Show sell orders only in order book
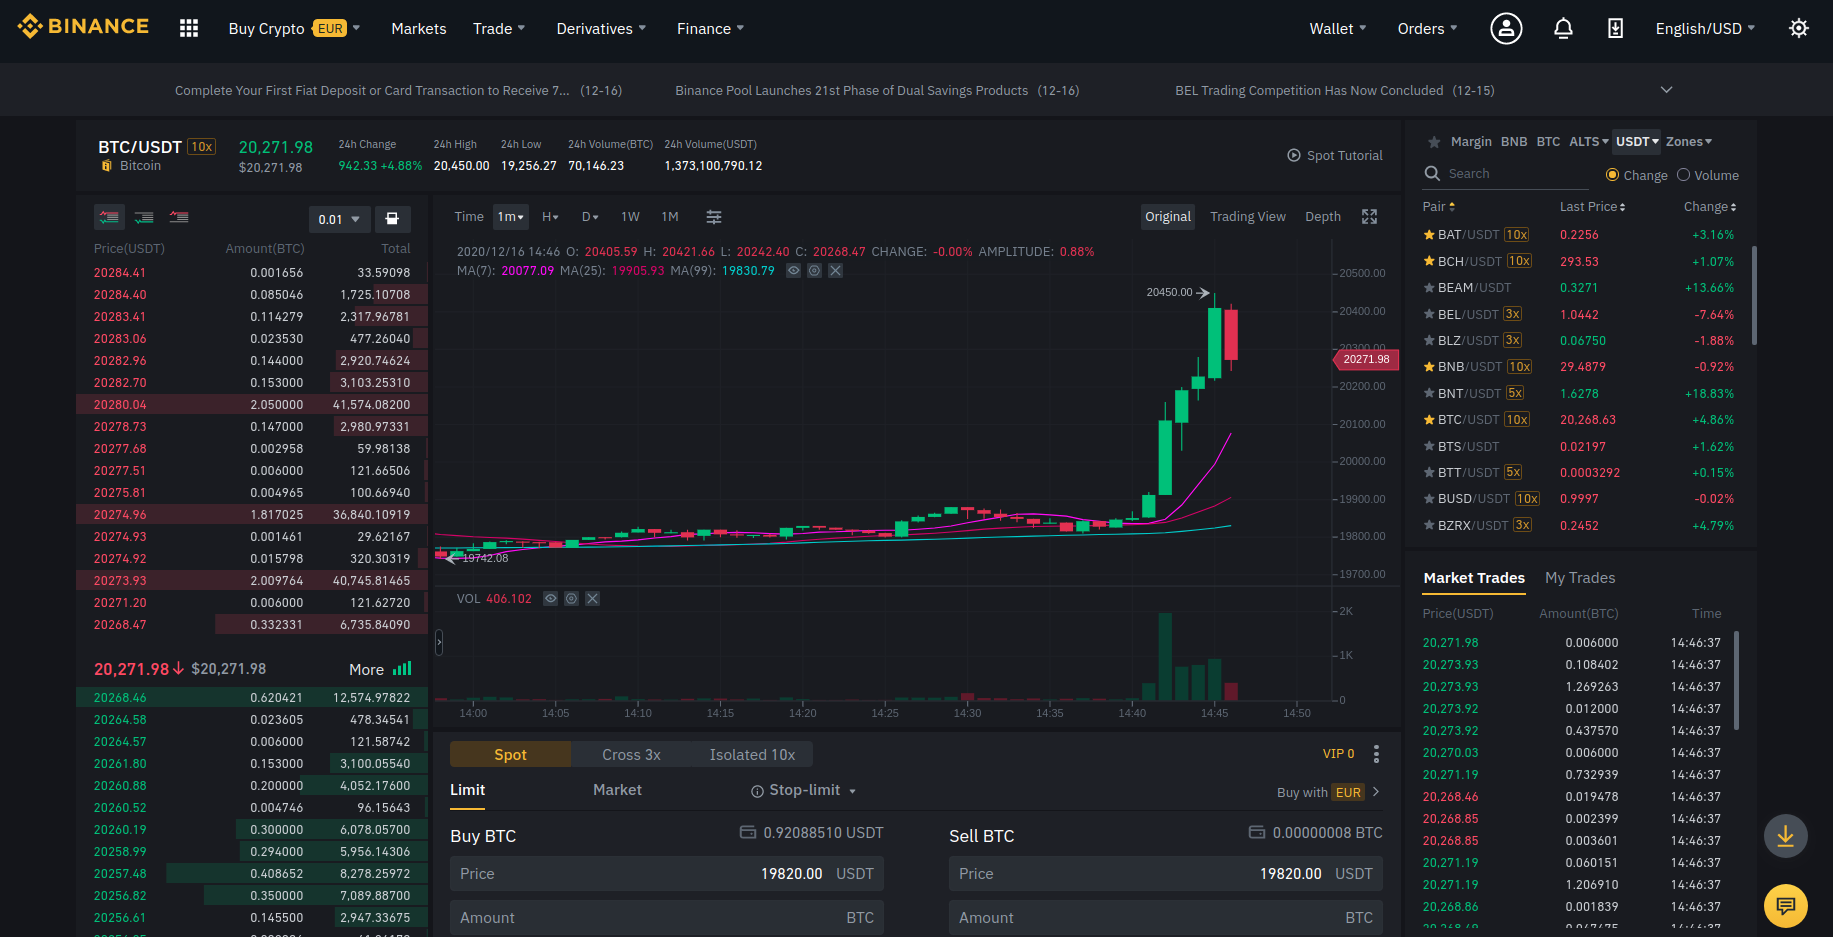 pos(179,217)
